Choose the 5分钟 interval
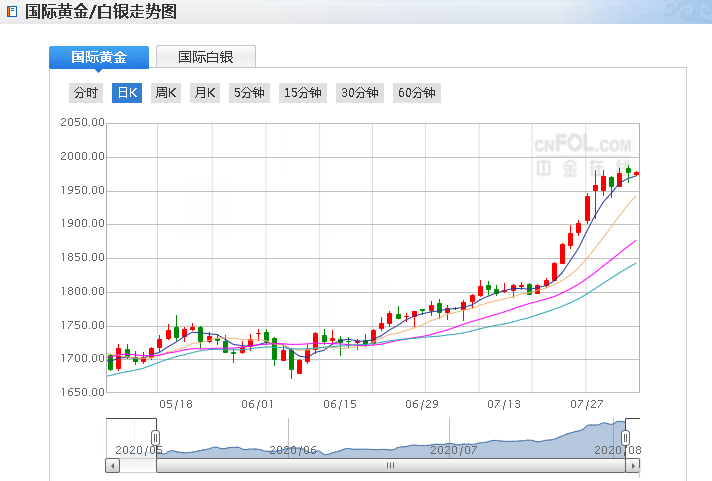Screen dimensions: 712x481 coord(249,93)
